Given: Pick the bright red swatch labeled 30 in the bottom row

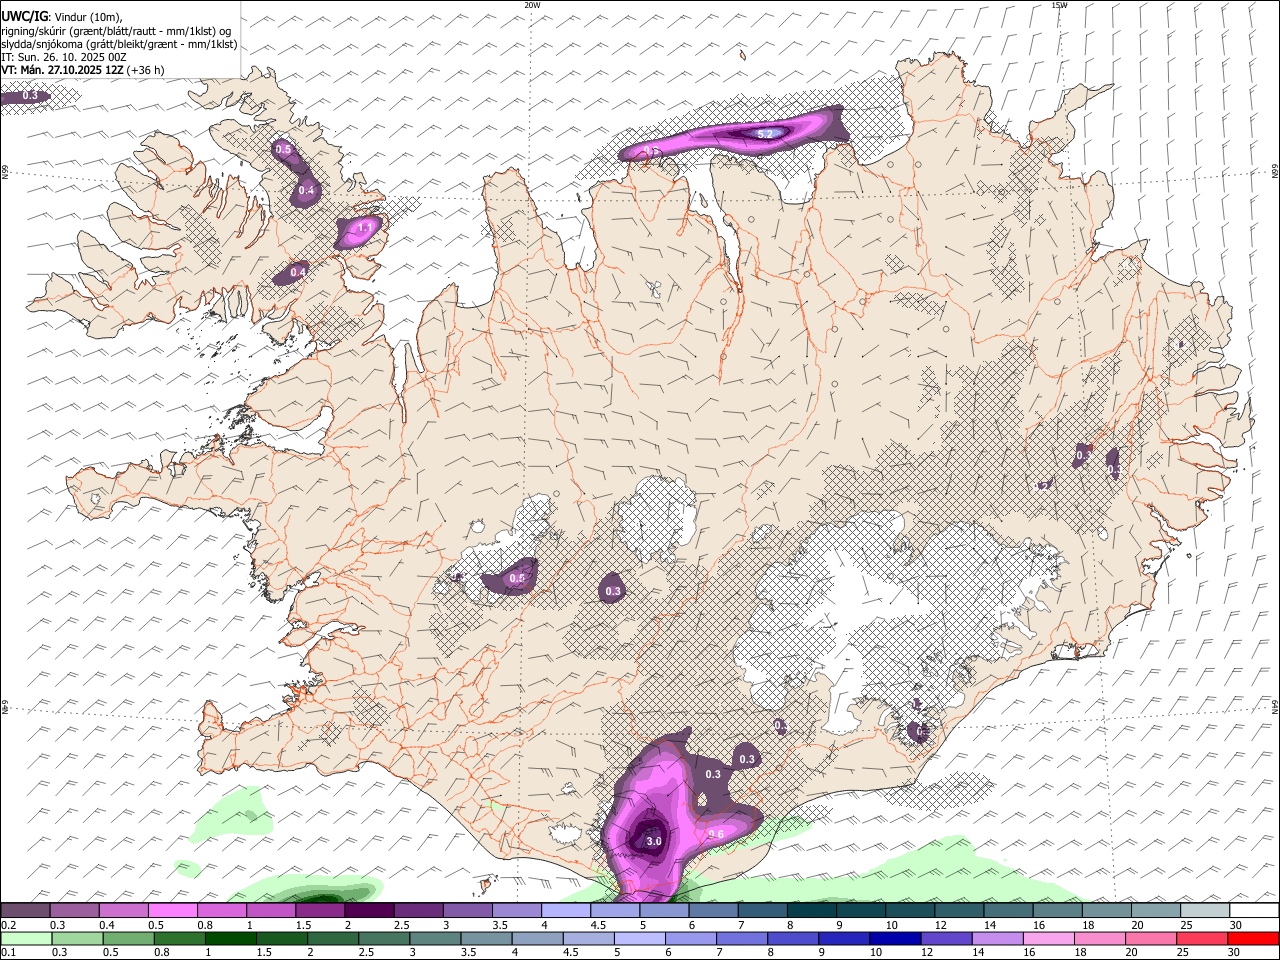Looking at the screenshot, I should tap(1253, 938).
